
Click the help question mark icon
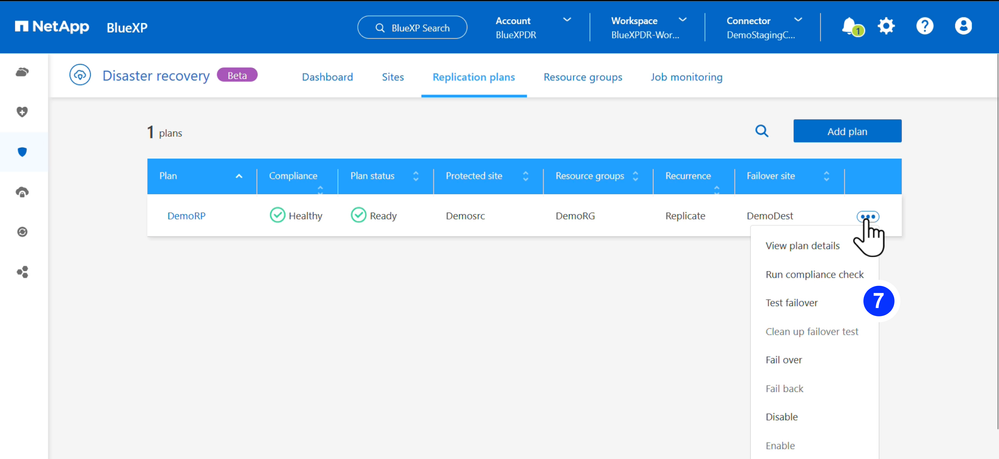[x=925, y=26]
